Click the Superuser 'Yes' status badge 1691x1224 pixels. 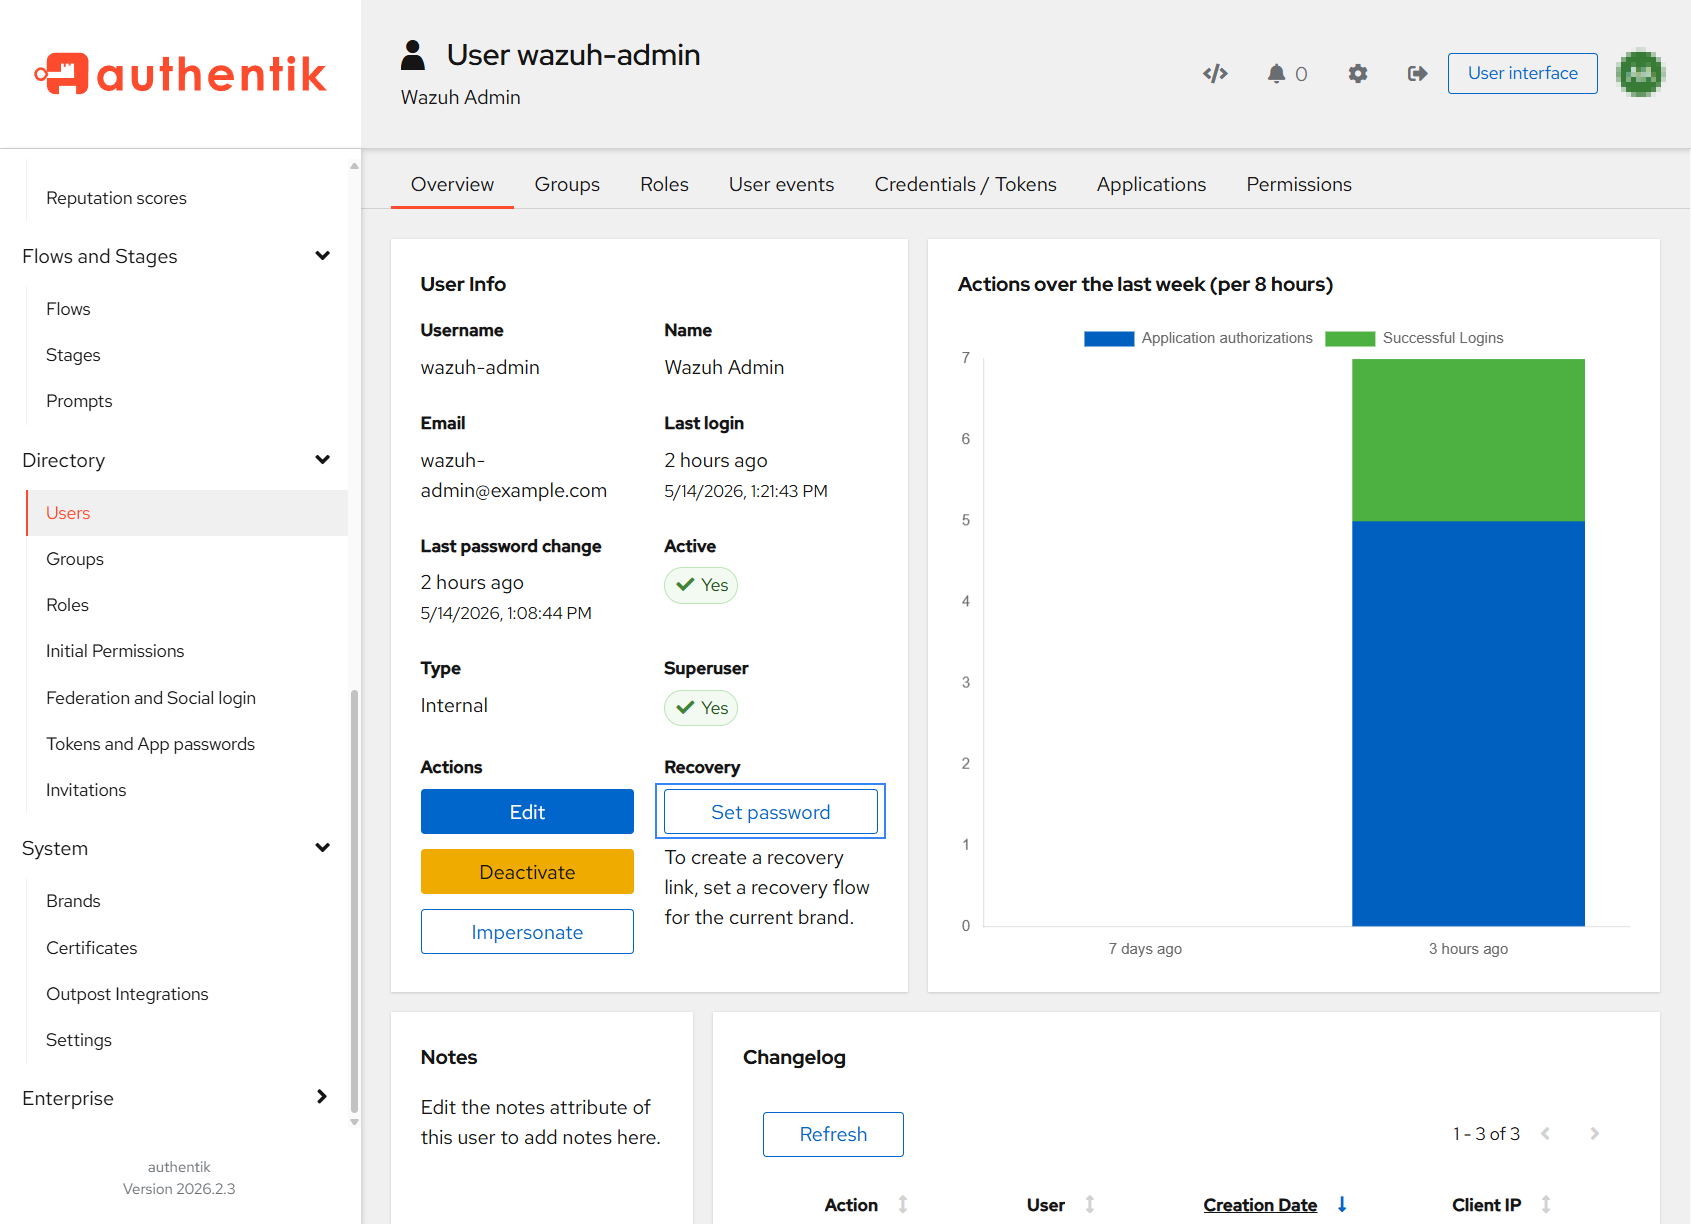[701, 708]
